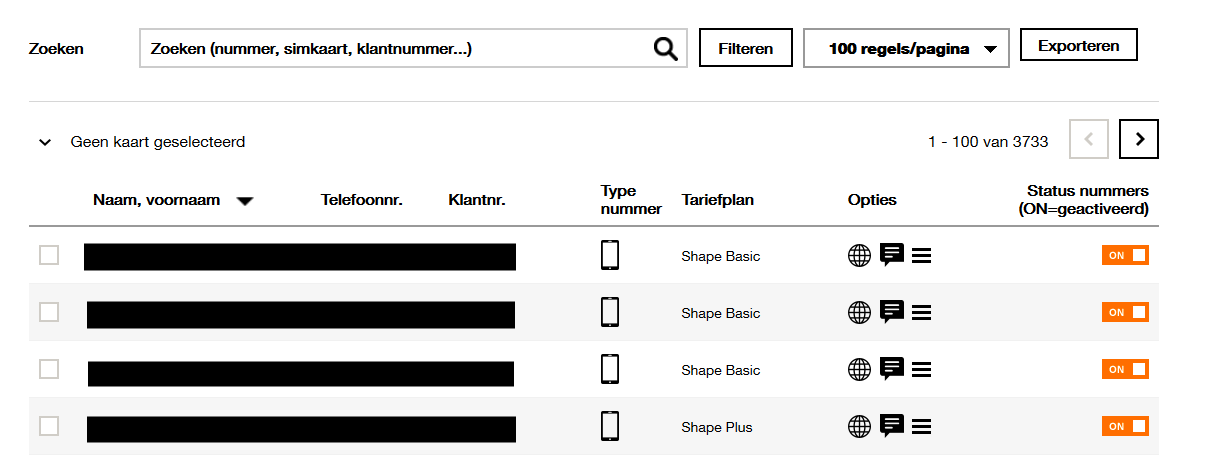Open the 100 regels/pagina dropdown

[x=906, y=48]
